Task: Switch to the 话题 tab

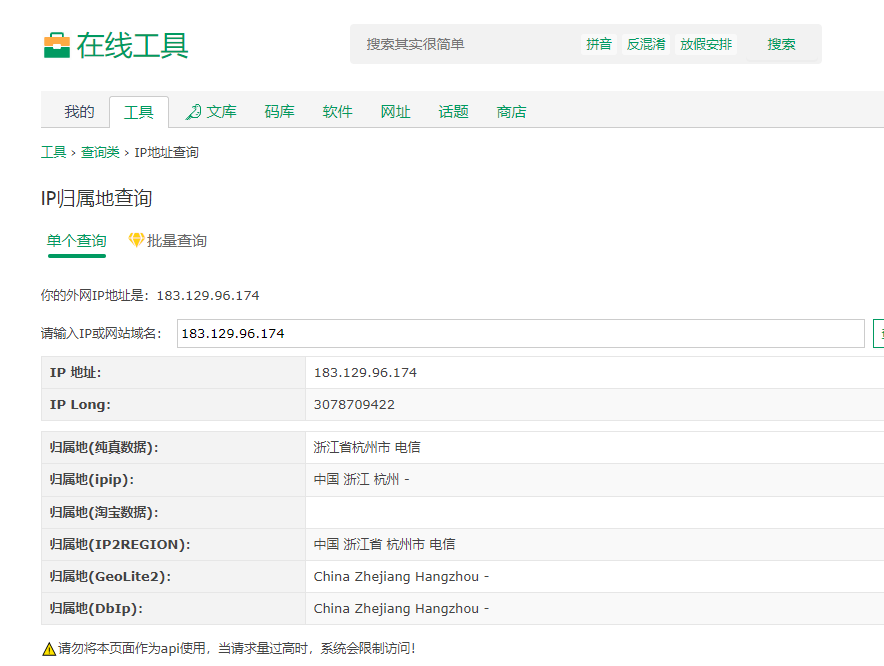Action: click(x=454, y=112)
